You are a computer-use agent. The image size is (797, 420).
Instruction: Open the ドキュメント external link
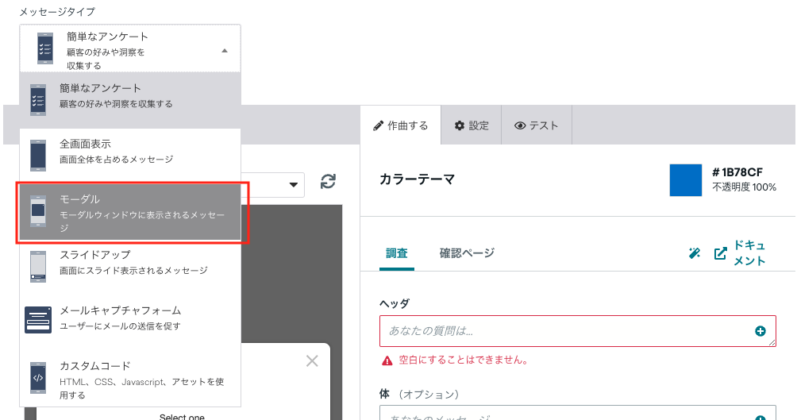tap(740, 253)
